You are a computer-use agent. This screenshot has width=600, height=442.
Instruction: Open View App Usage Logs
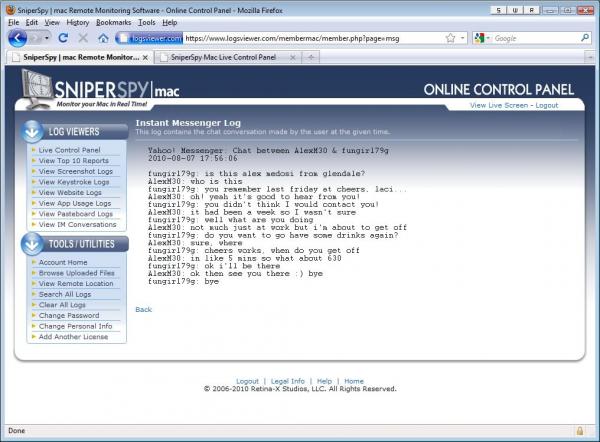point(75,203)
